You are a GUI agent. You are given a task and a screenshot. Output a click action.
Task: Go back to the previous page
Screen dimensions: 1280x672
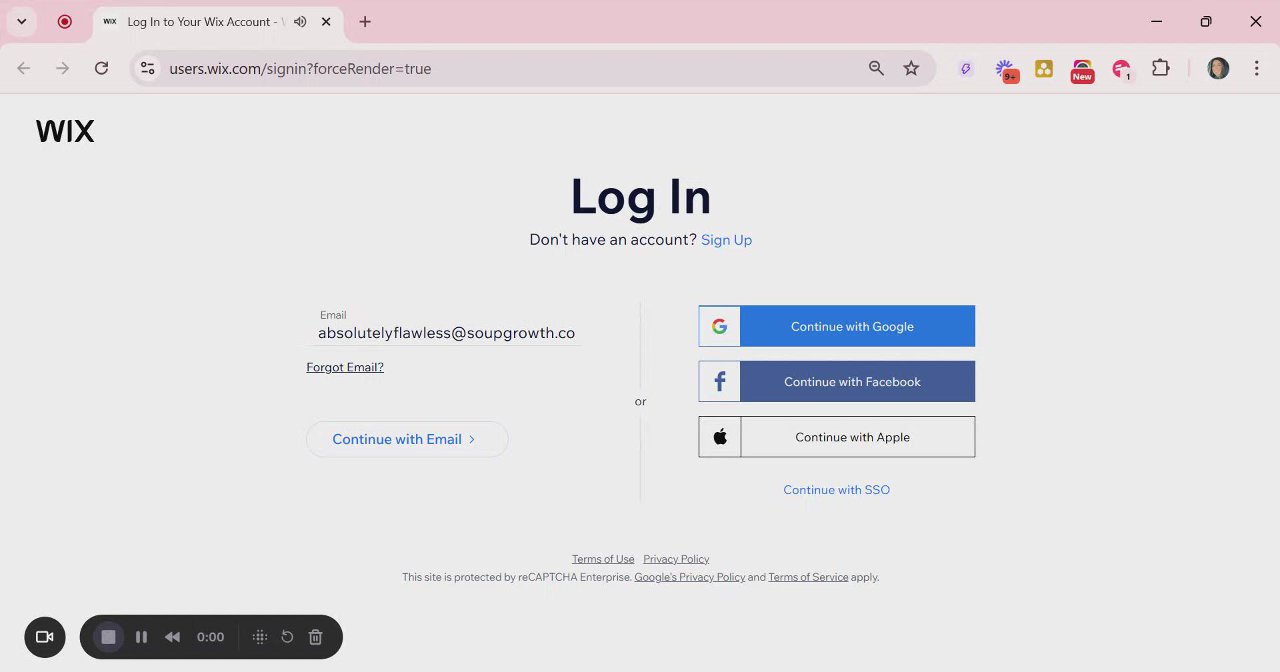(24, 68)
